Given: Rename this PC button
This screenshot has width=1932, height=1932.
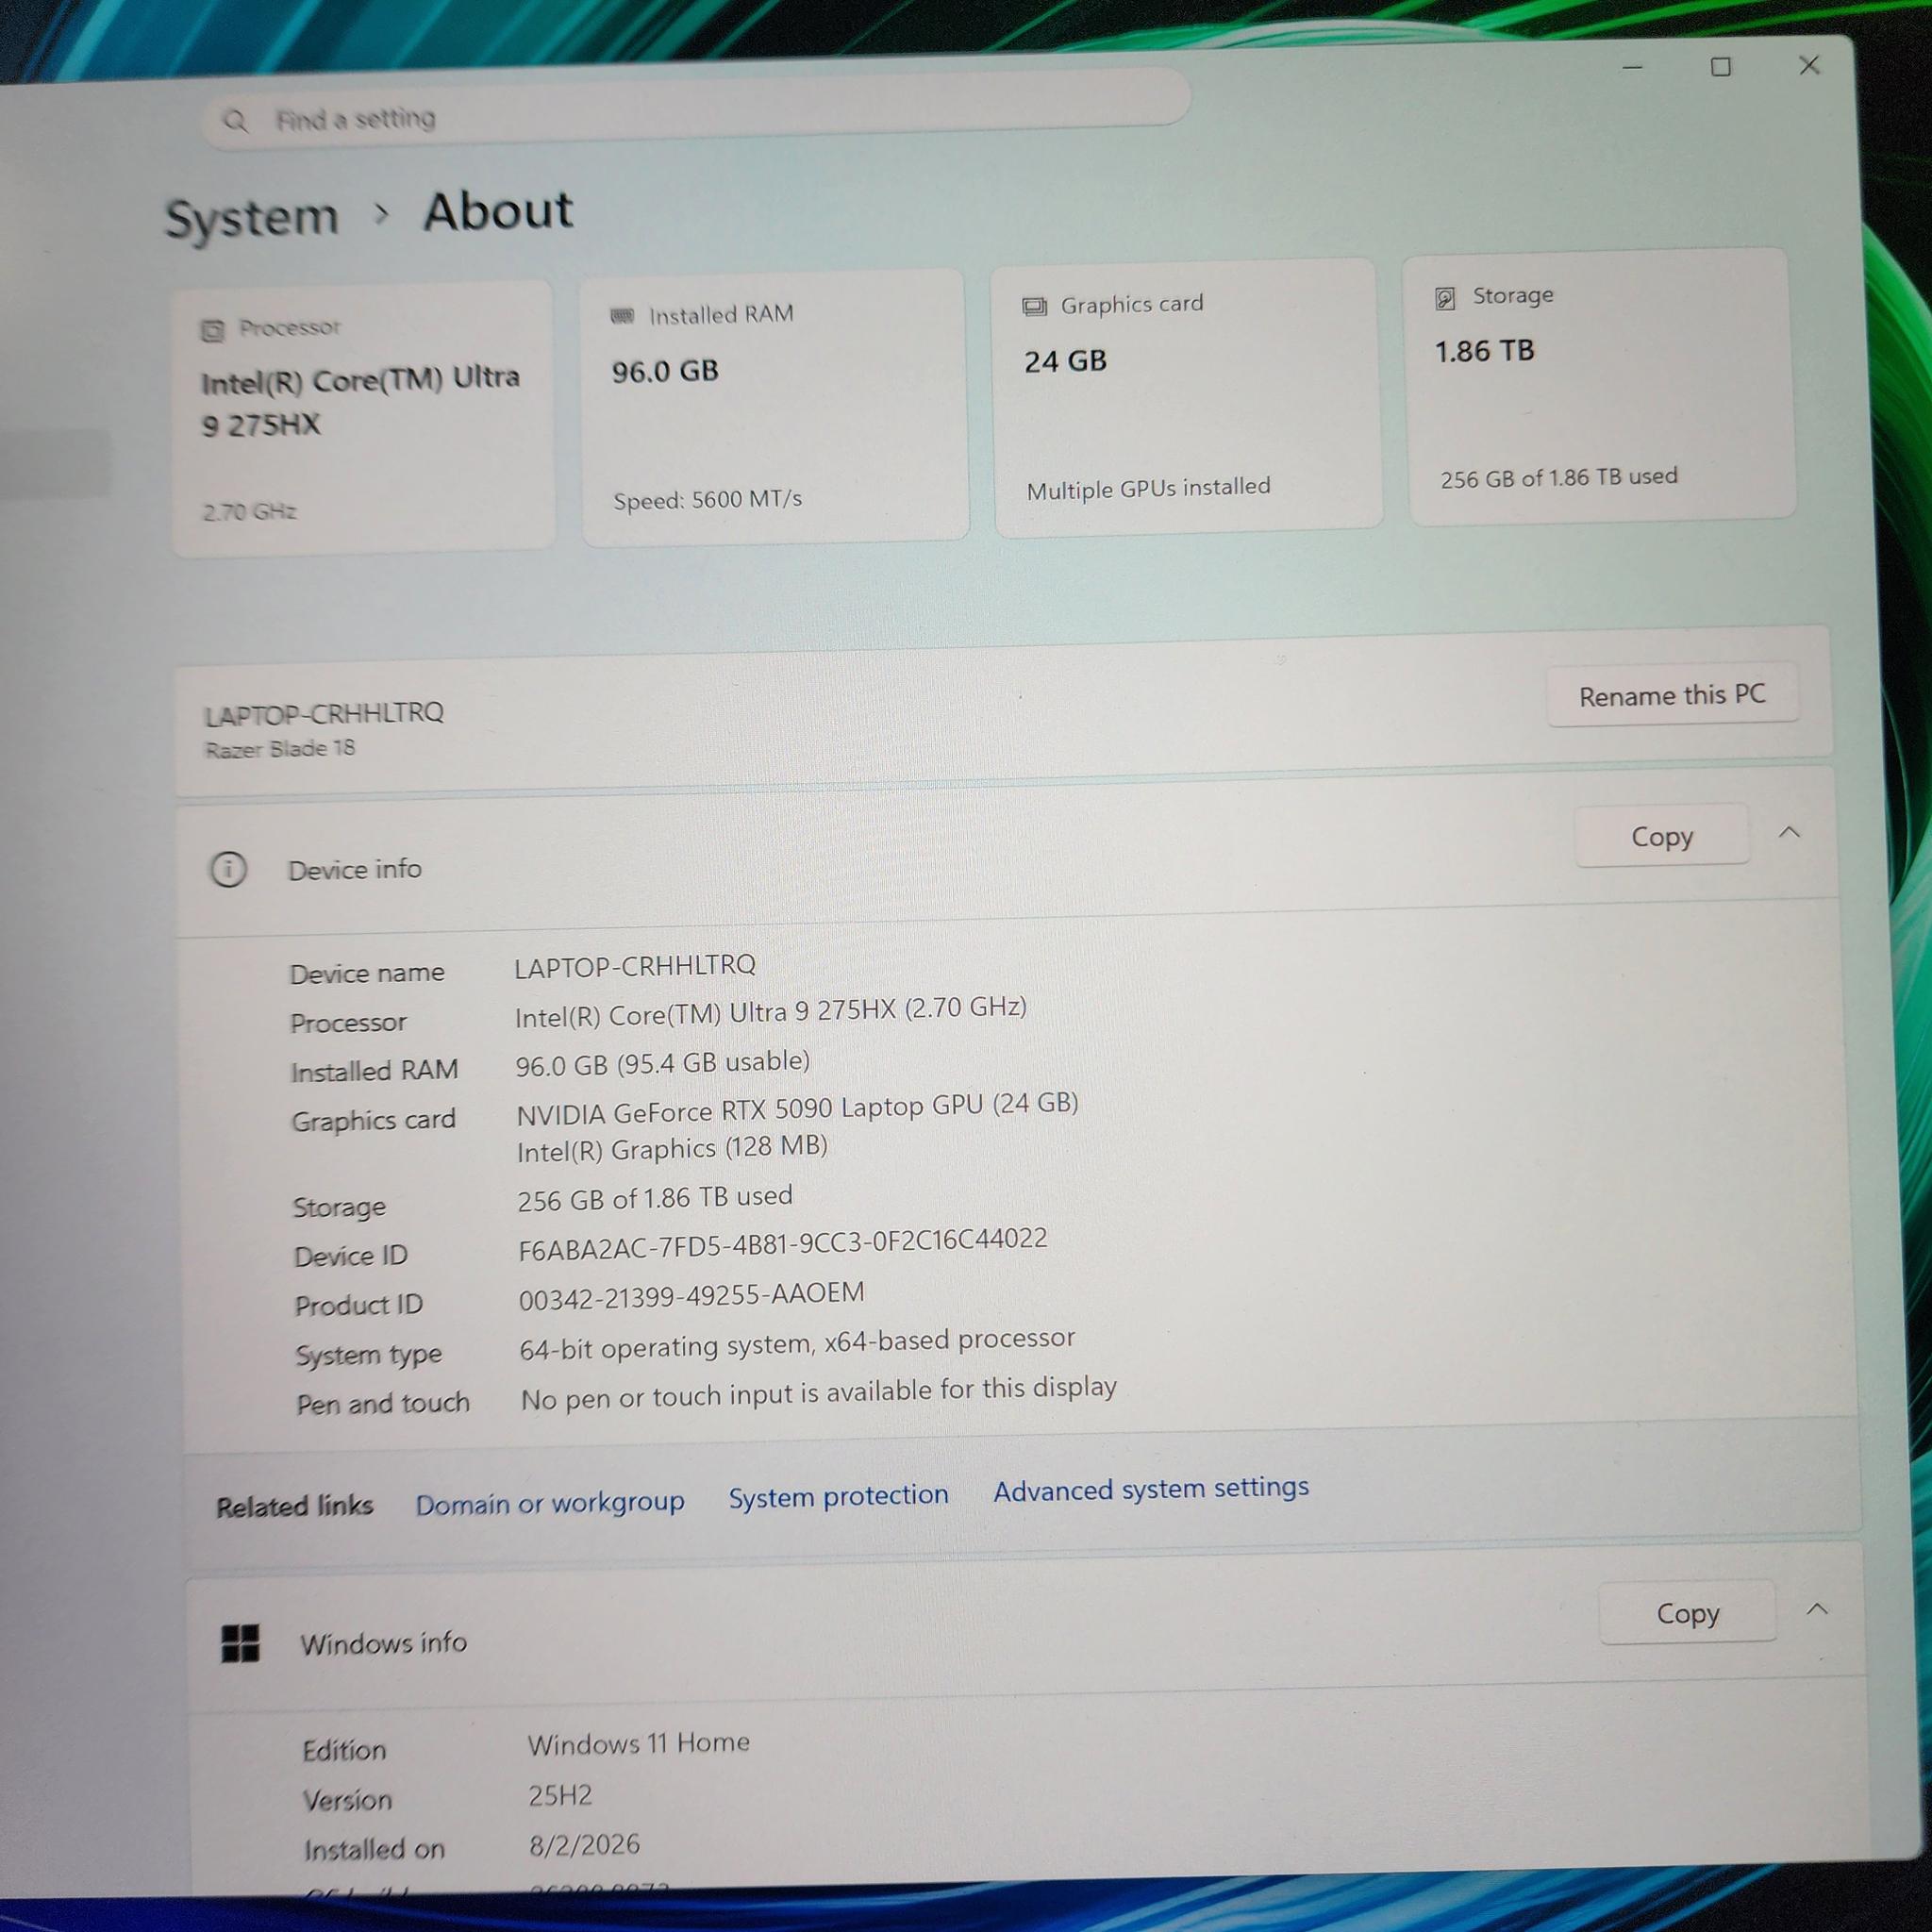Looking at the screenshot, I should pyautogui.click(x=1672, y=695).
